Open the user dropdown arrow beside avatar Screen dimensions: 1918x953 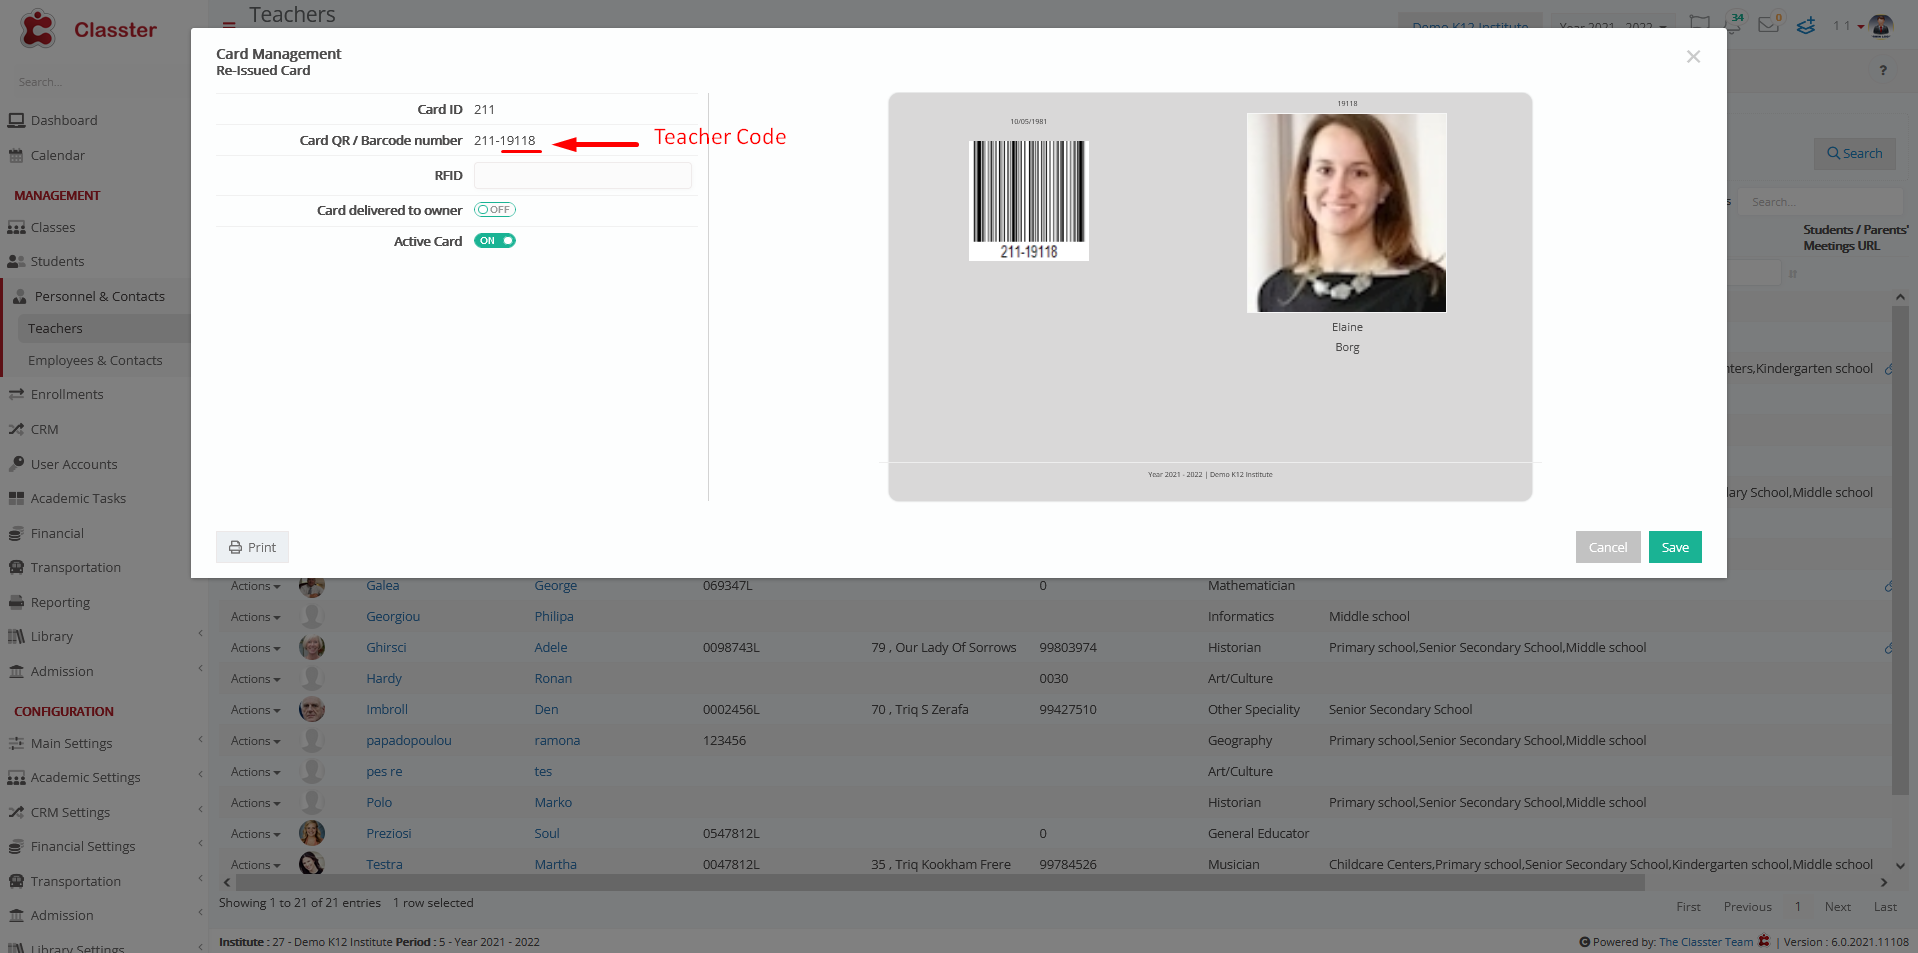point(1861,26)
